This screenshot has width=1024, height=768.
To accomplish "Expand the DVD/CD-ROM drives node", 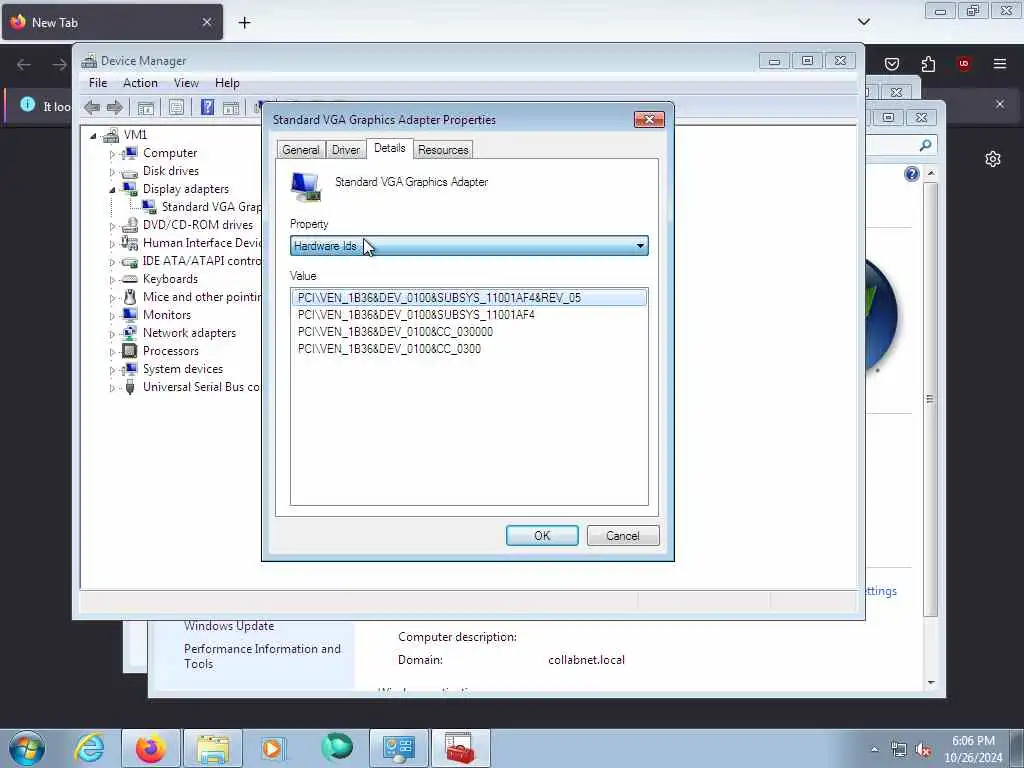I will pos(112,225).
